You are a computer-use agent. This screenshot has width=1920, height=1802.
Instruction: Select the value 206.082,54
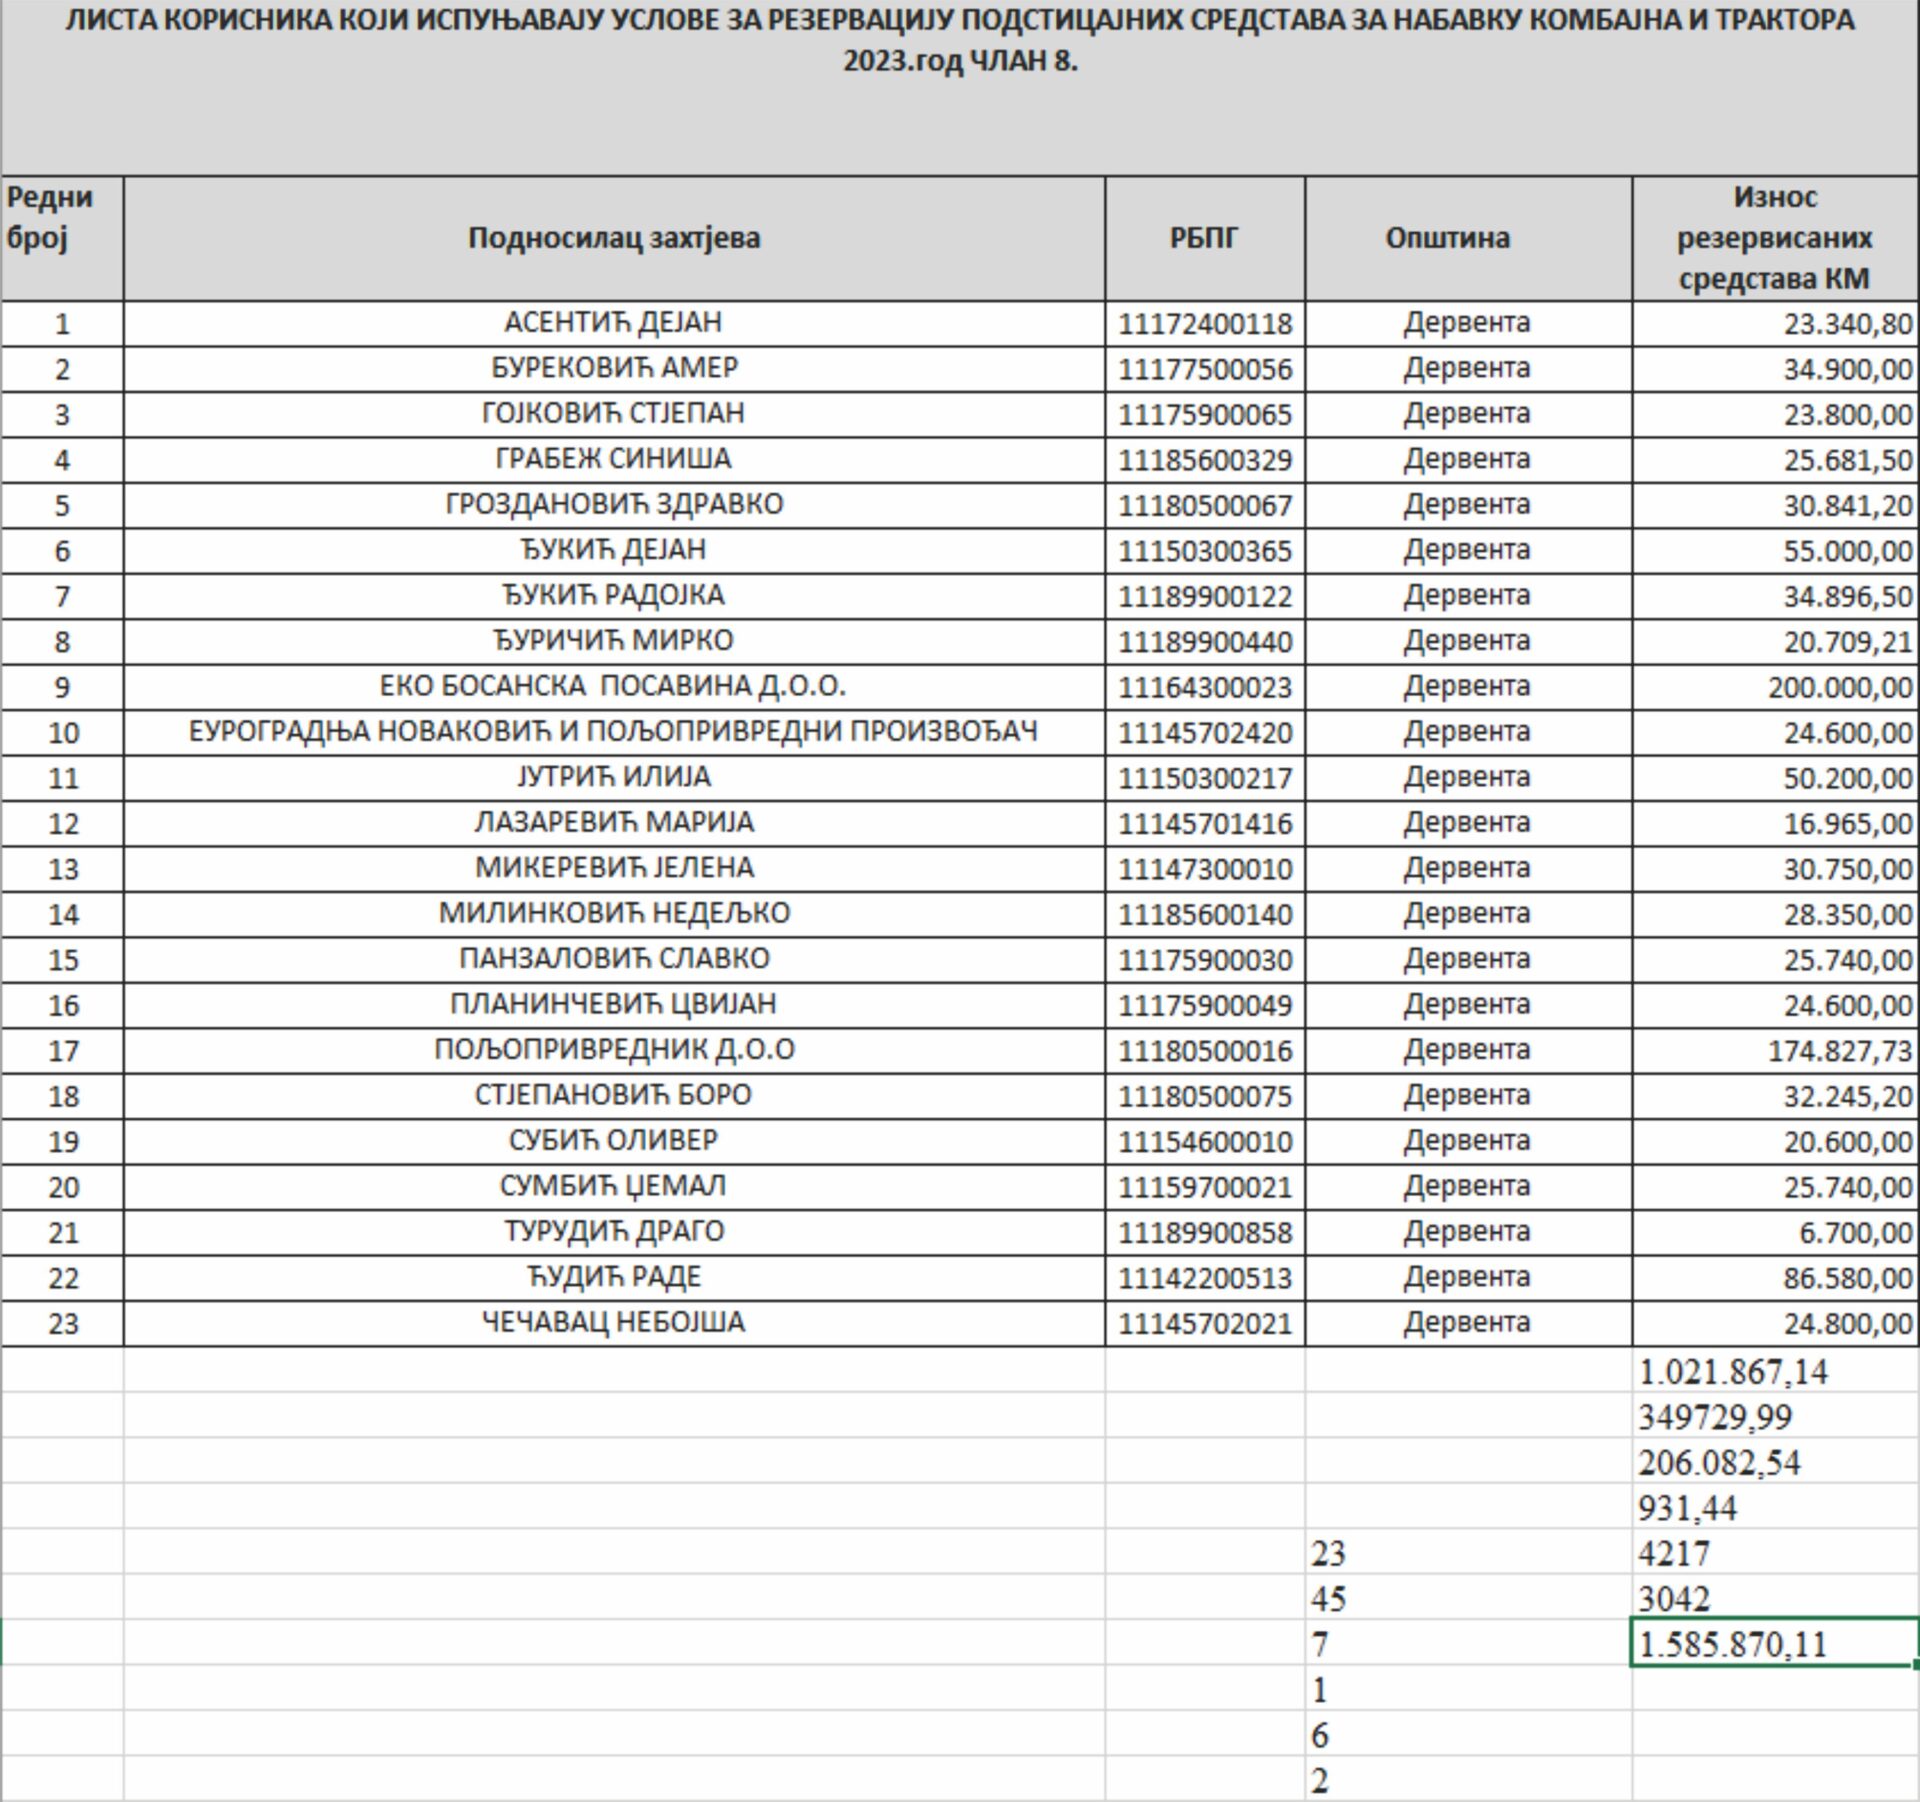[x=1775, y=1462]
